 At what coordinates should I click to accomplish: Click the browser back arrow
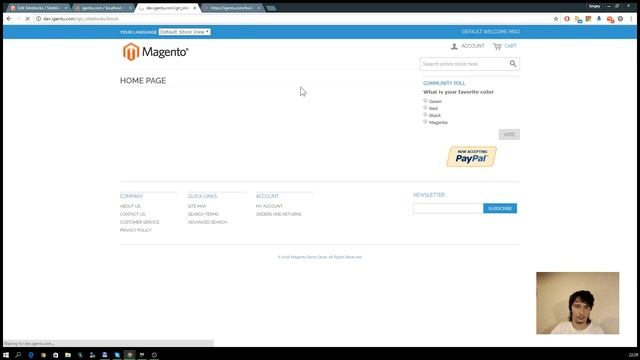9,19
